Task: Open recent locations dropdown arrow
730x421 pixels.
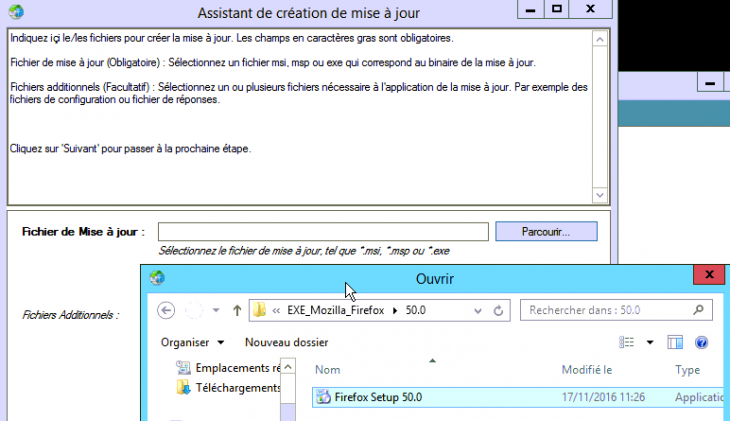Action: (216, 310)
